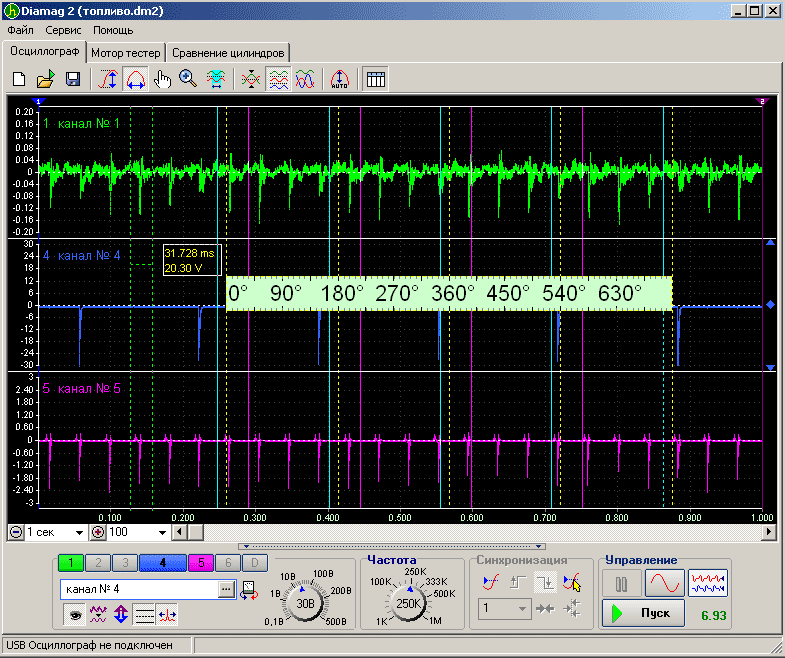This screenshot has height=658, width=785.
Task: Select the horizontal time measurement tool
Action: 135,79
